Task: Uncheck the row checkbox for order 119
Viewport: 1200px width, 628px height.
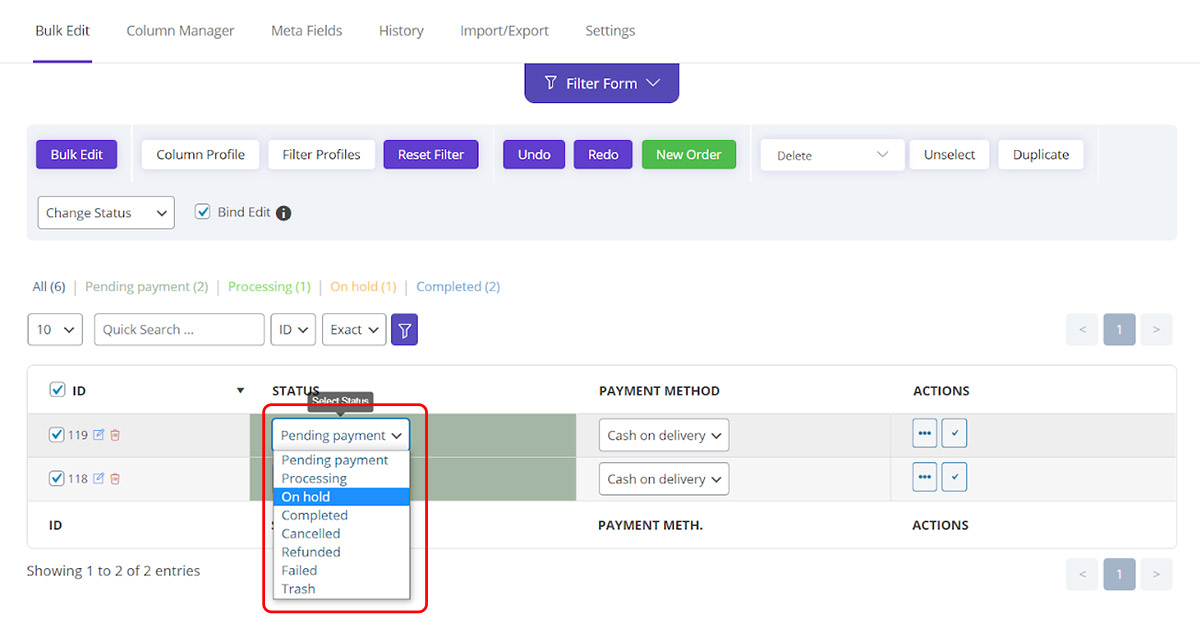Action: (57, 435)
